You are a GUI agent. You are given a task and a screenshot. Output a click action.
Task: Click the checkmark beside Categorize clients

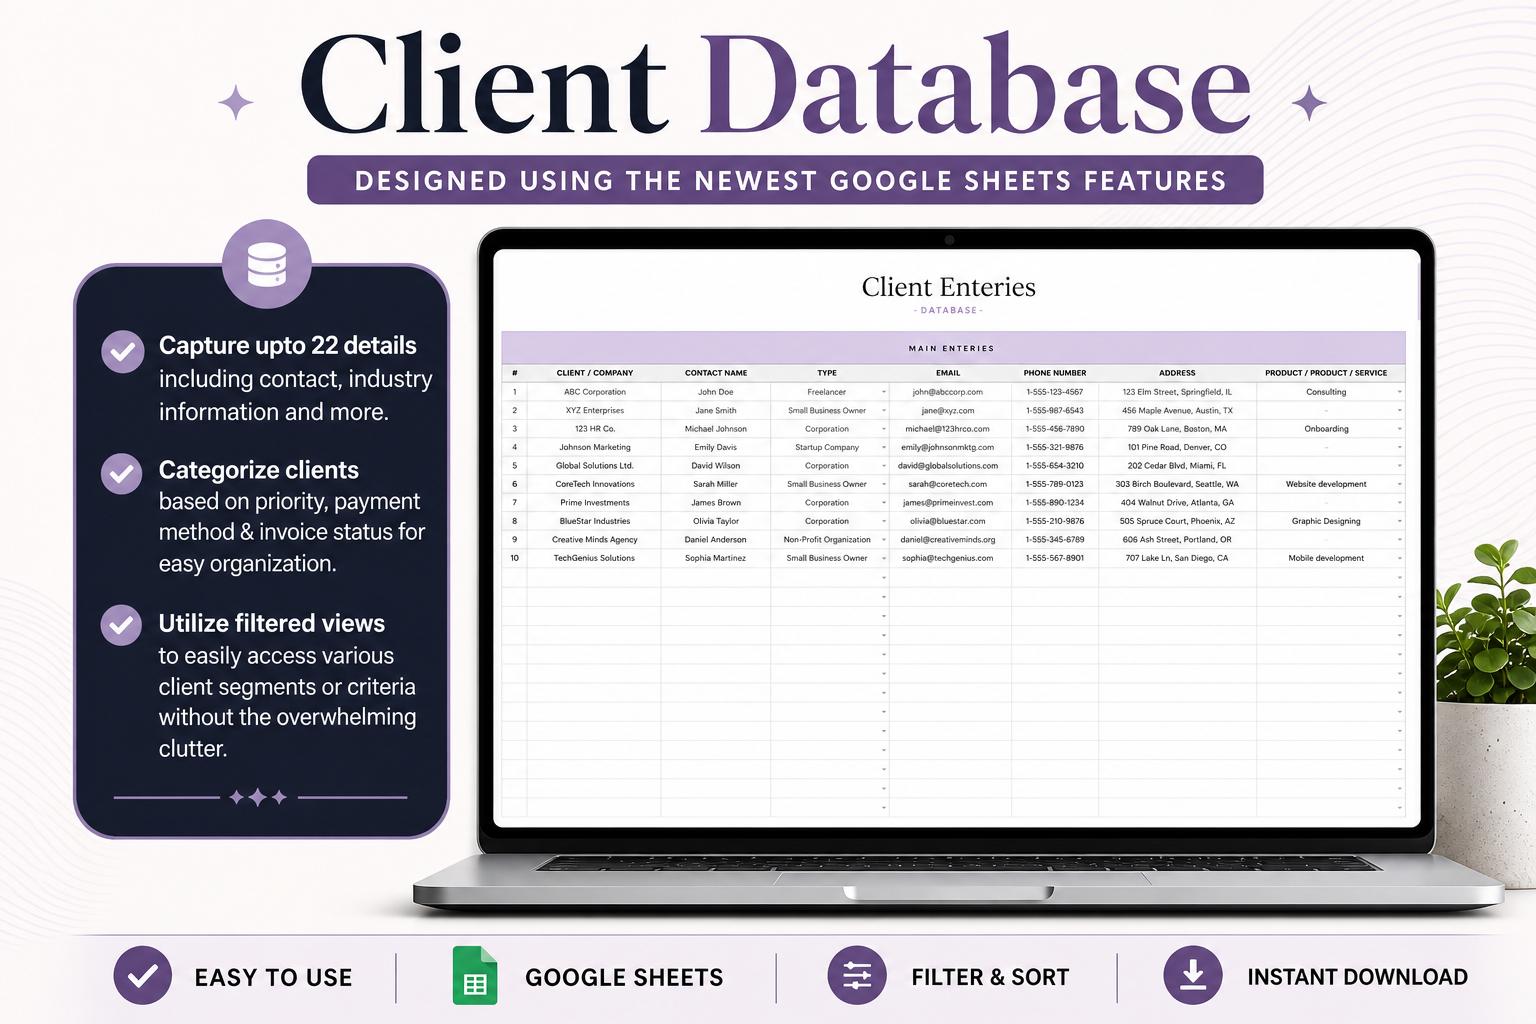pos(122,474)
